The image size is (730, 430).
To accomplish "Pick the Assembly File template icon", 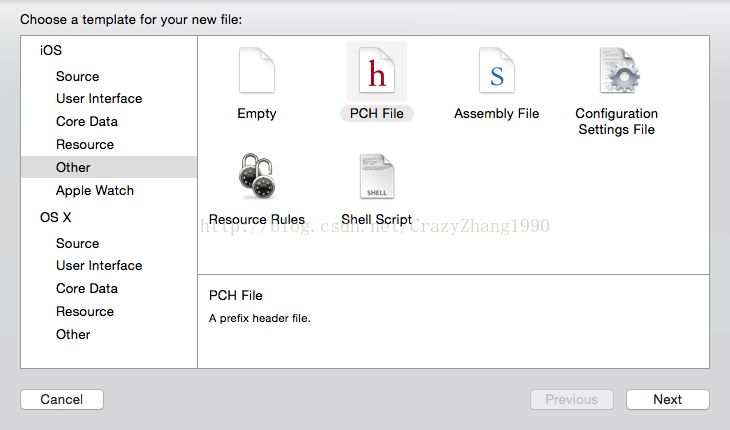I will [497, 70].
